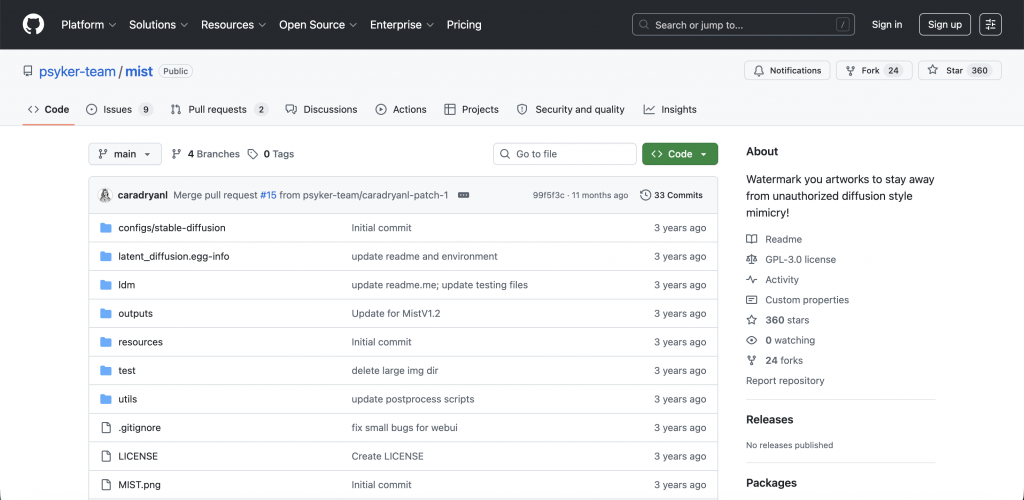Viewport: 1024px width, 500px height.
Task: Expand the Platform menu in header
Action: coord(88,24)
